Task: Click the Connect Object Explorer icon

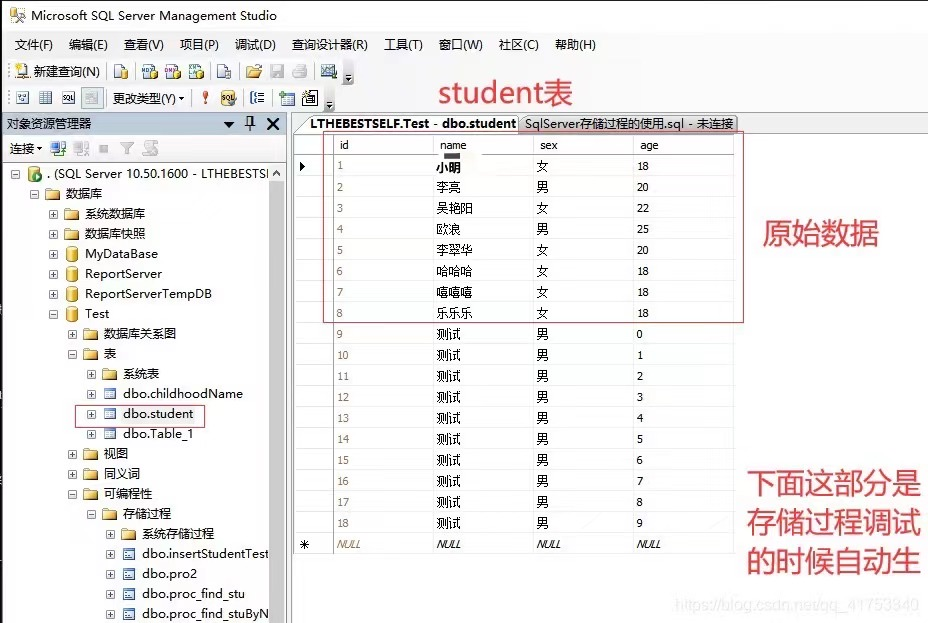Action: tap(57, 149)
